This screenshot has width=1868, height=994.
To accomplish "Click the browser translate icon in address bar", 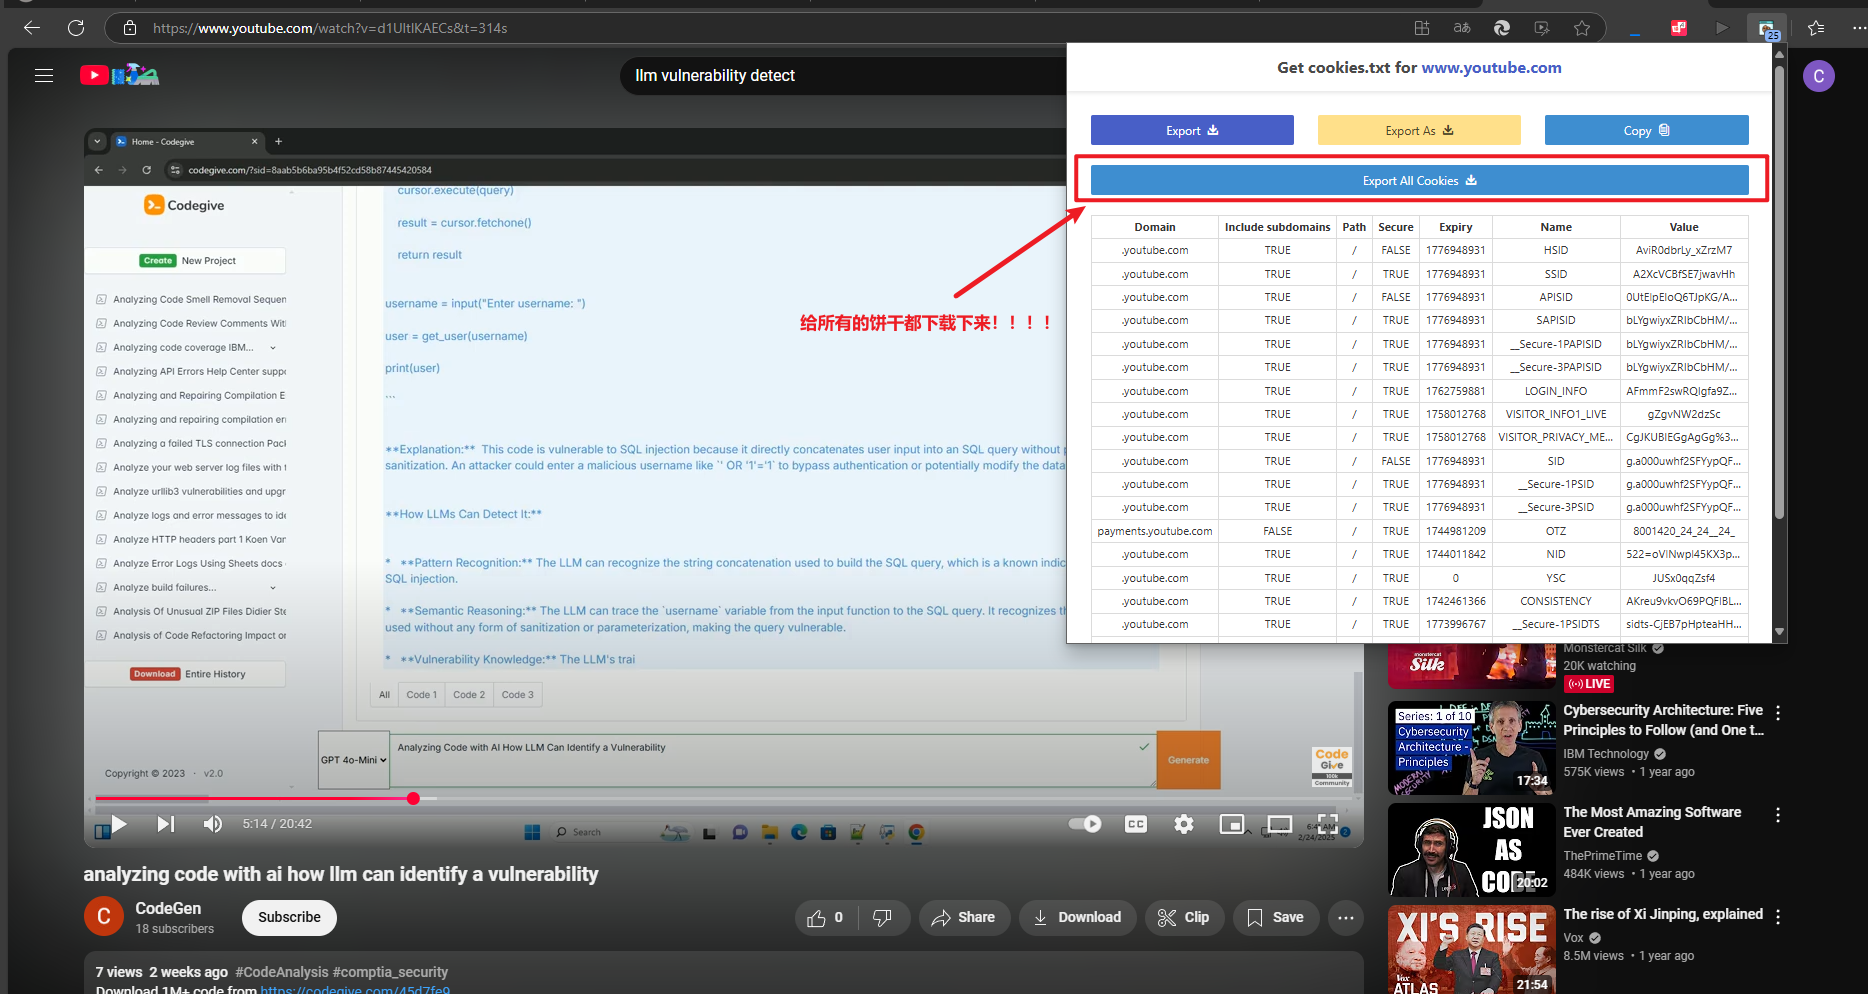I will tap(1462, 28).
